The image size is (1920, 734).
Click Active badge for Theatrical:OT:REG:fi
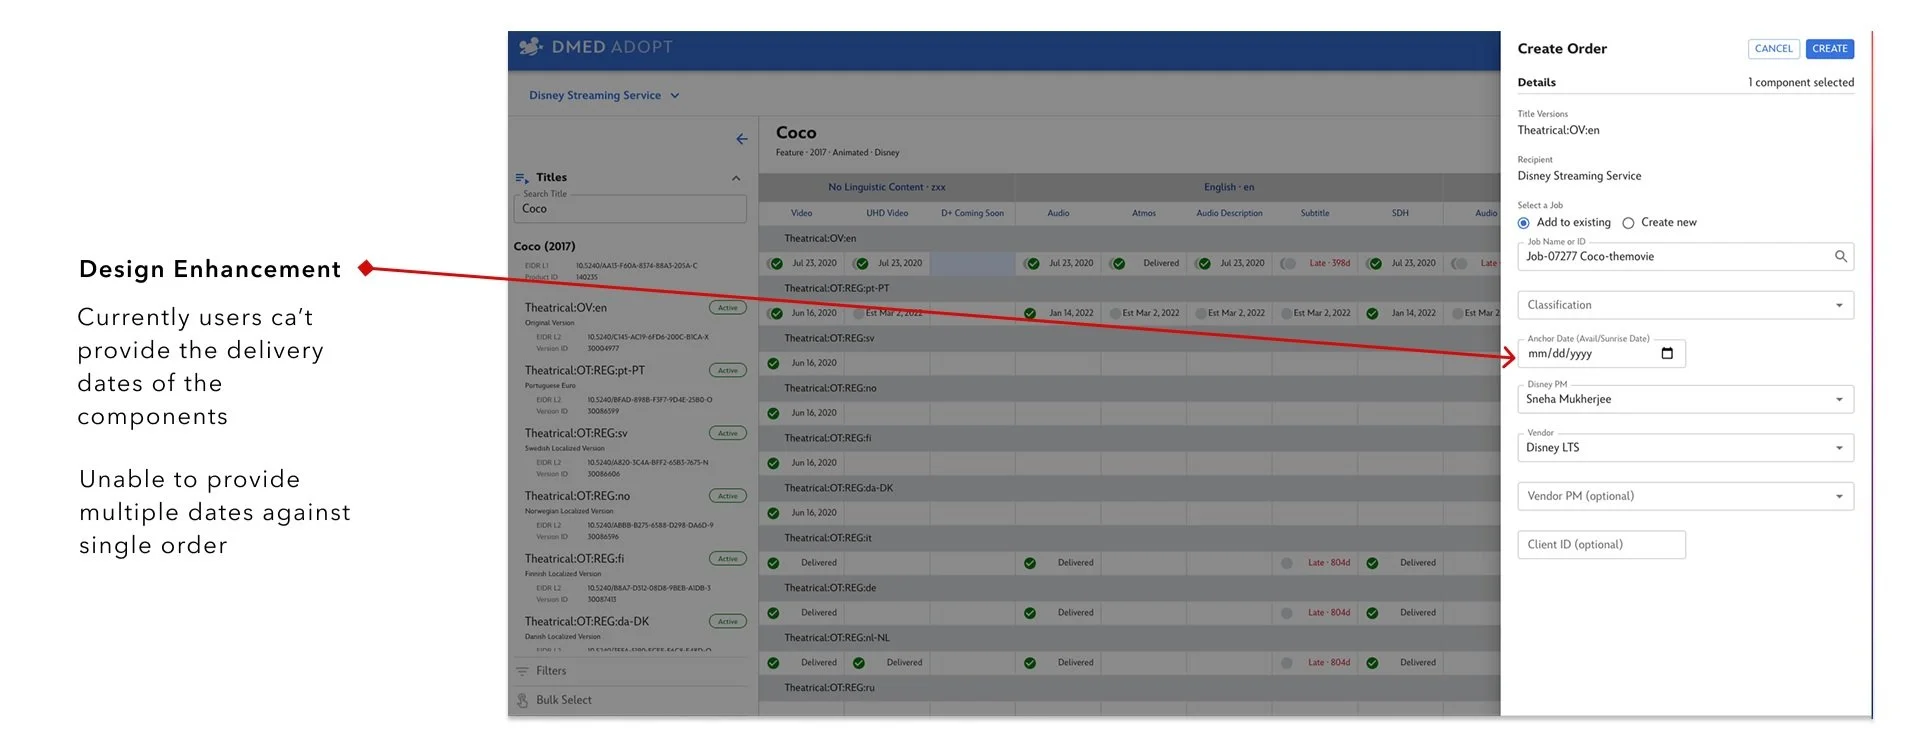(728, 560)
